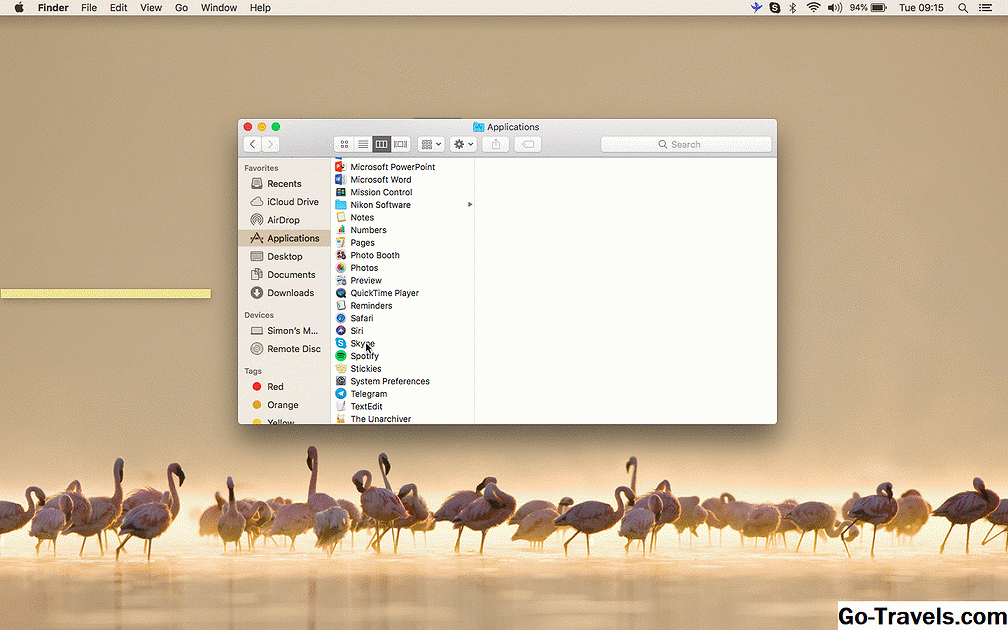Screen dimensions: 1008x630
Task: Select the Red tag in the sidebar
Action: point(275,387)
